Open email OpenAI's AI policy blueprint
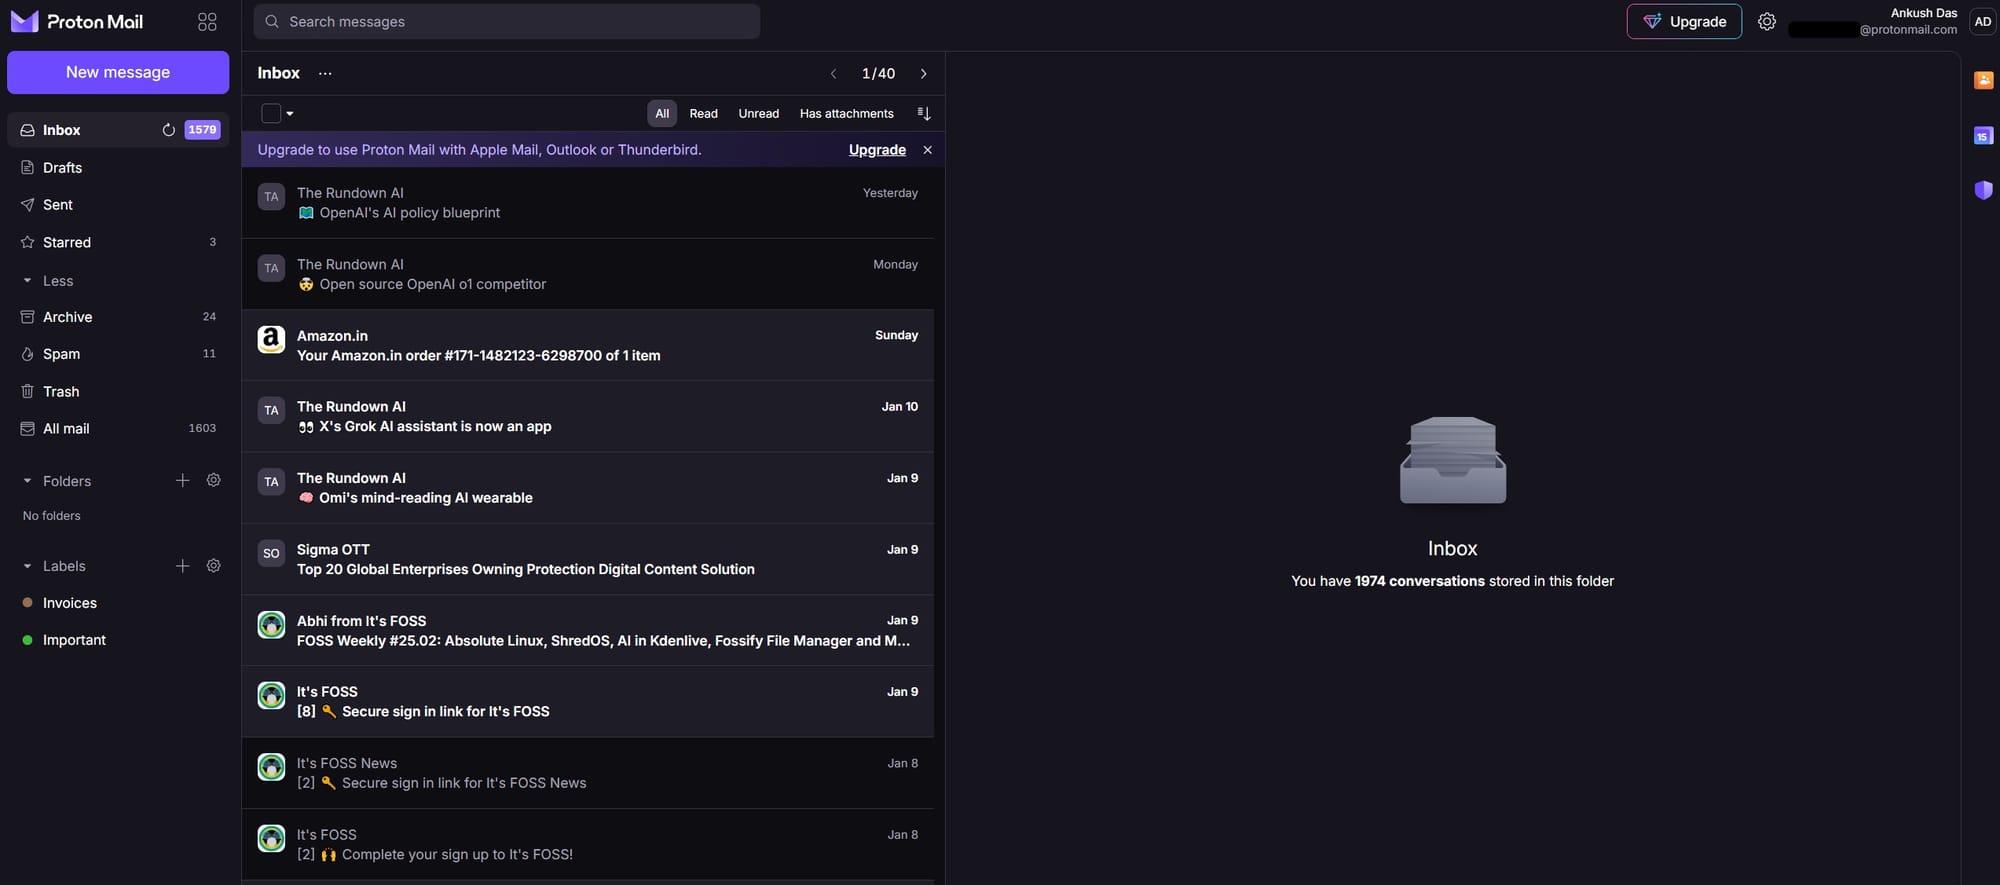This screenshot has width=2000, height=885. pos(588,203)
